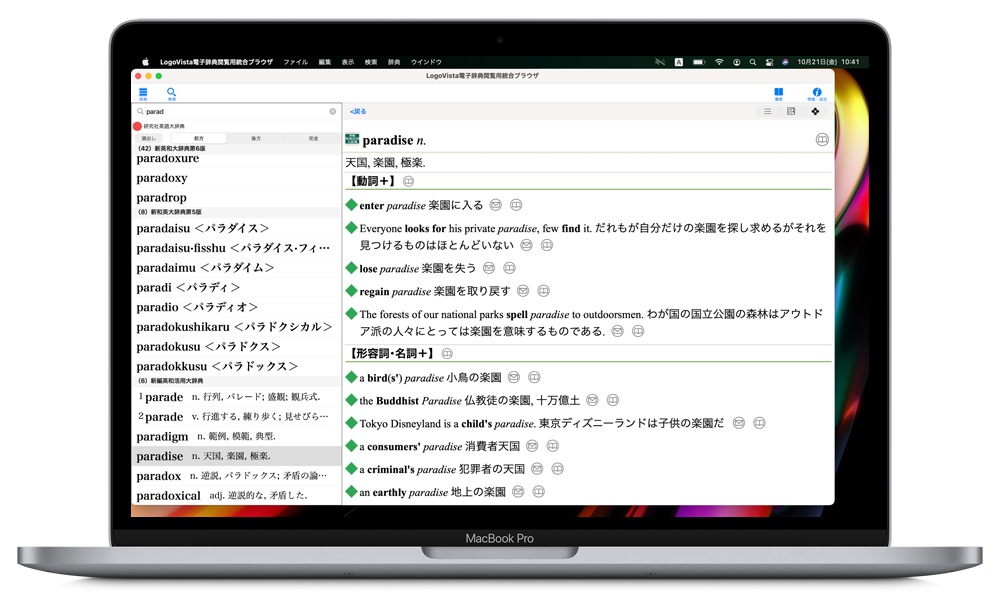Screen dimensions: 1000x600
Task: Select the 'paradokushikaru <パラドクシカル>' entry
Action: pyautogui.click(x=236, y=327)
